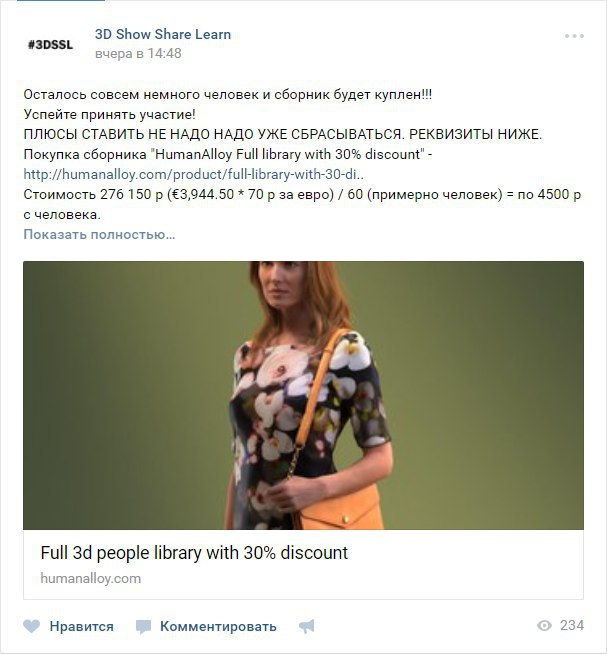607x654 pixels.
Task: Click the eye views icon
Action: coord(544,626)
